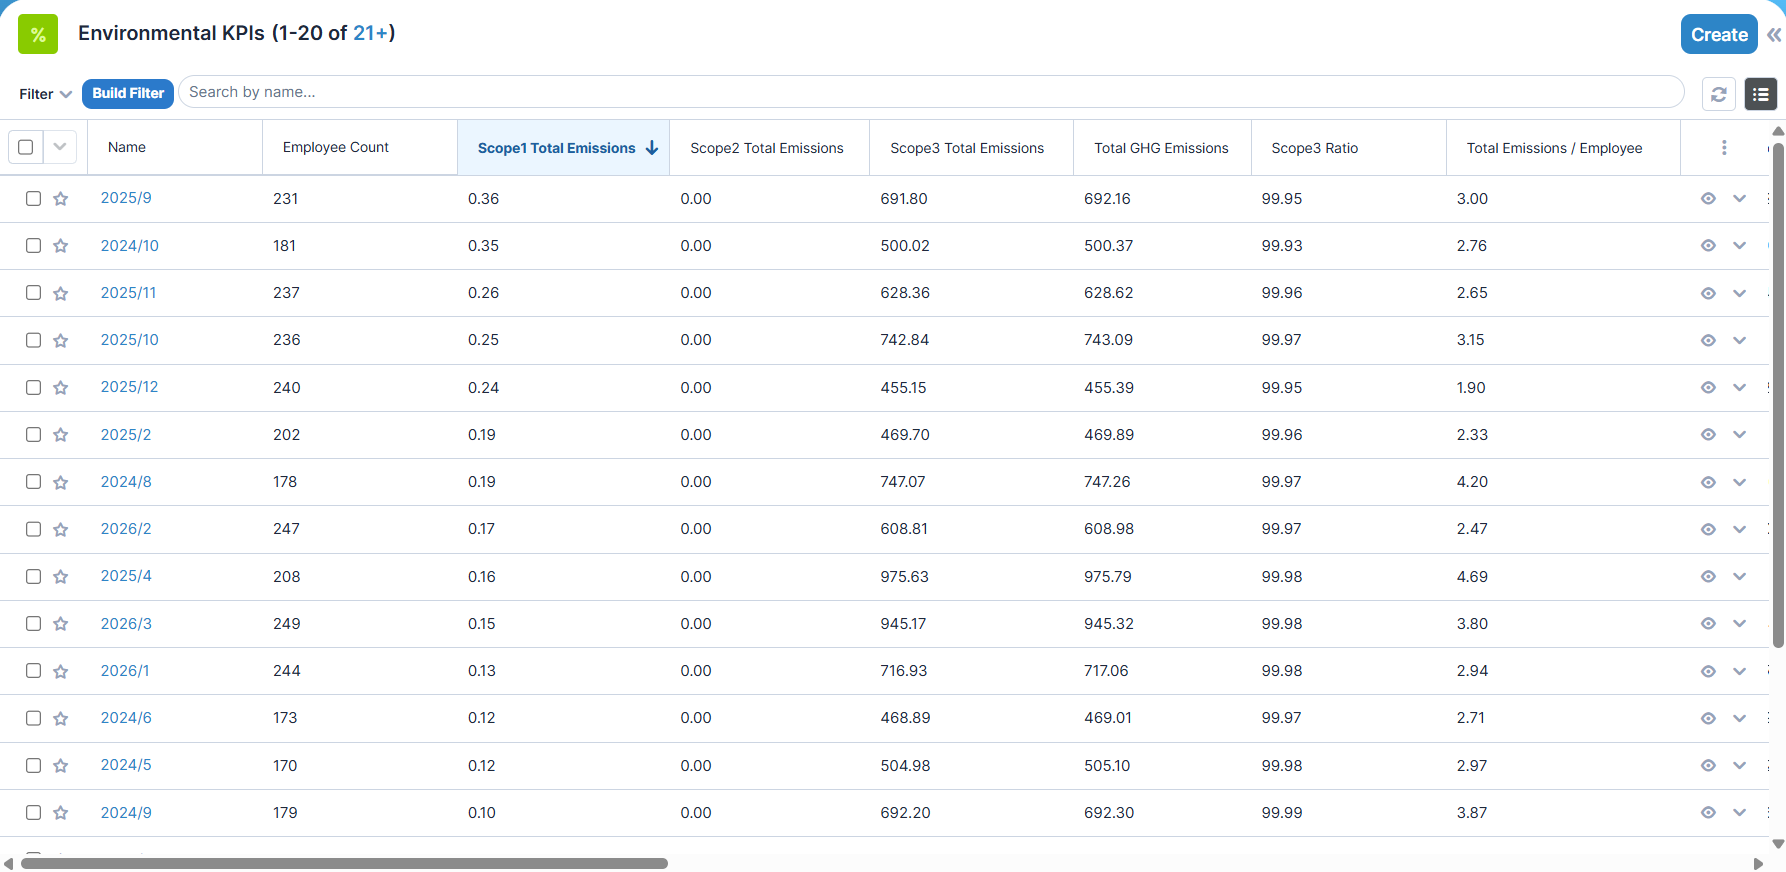Click the Build Filter button
Screen dimensions: 1786x872
click(128, 93)
